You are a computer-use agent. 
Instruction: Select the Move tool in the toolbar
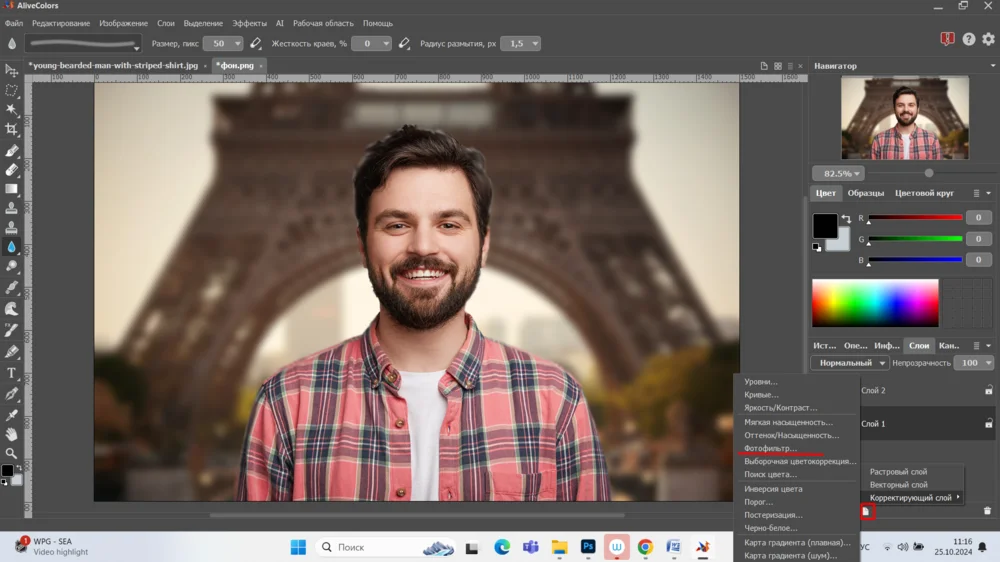coord(11,71)
